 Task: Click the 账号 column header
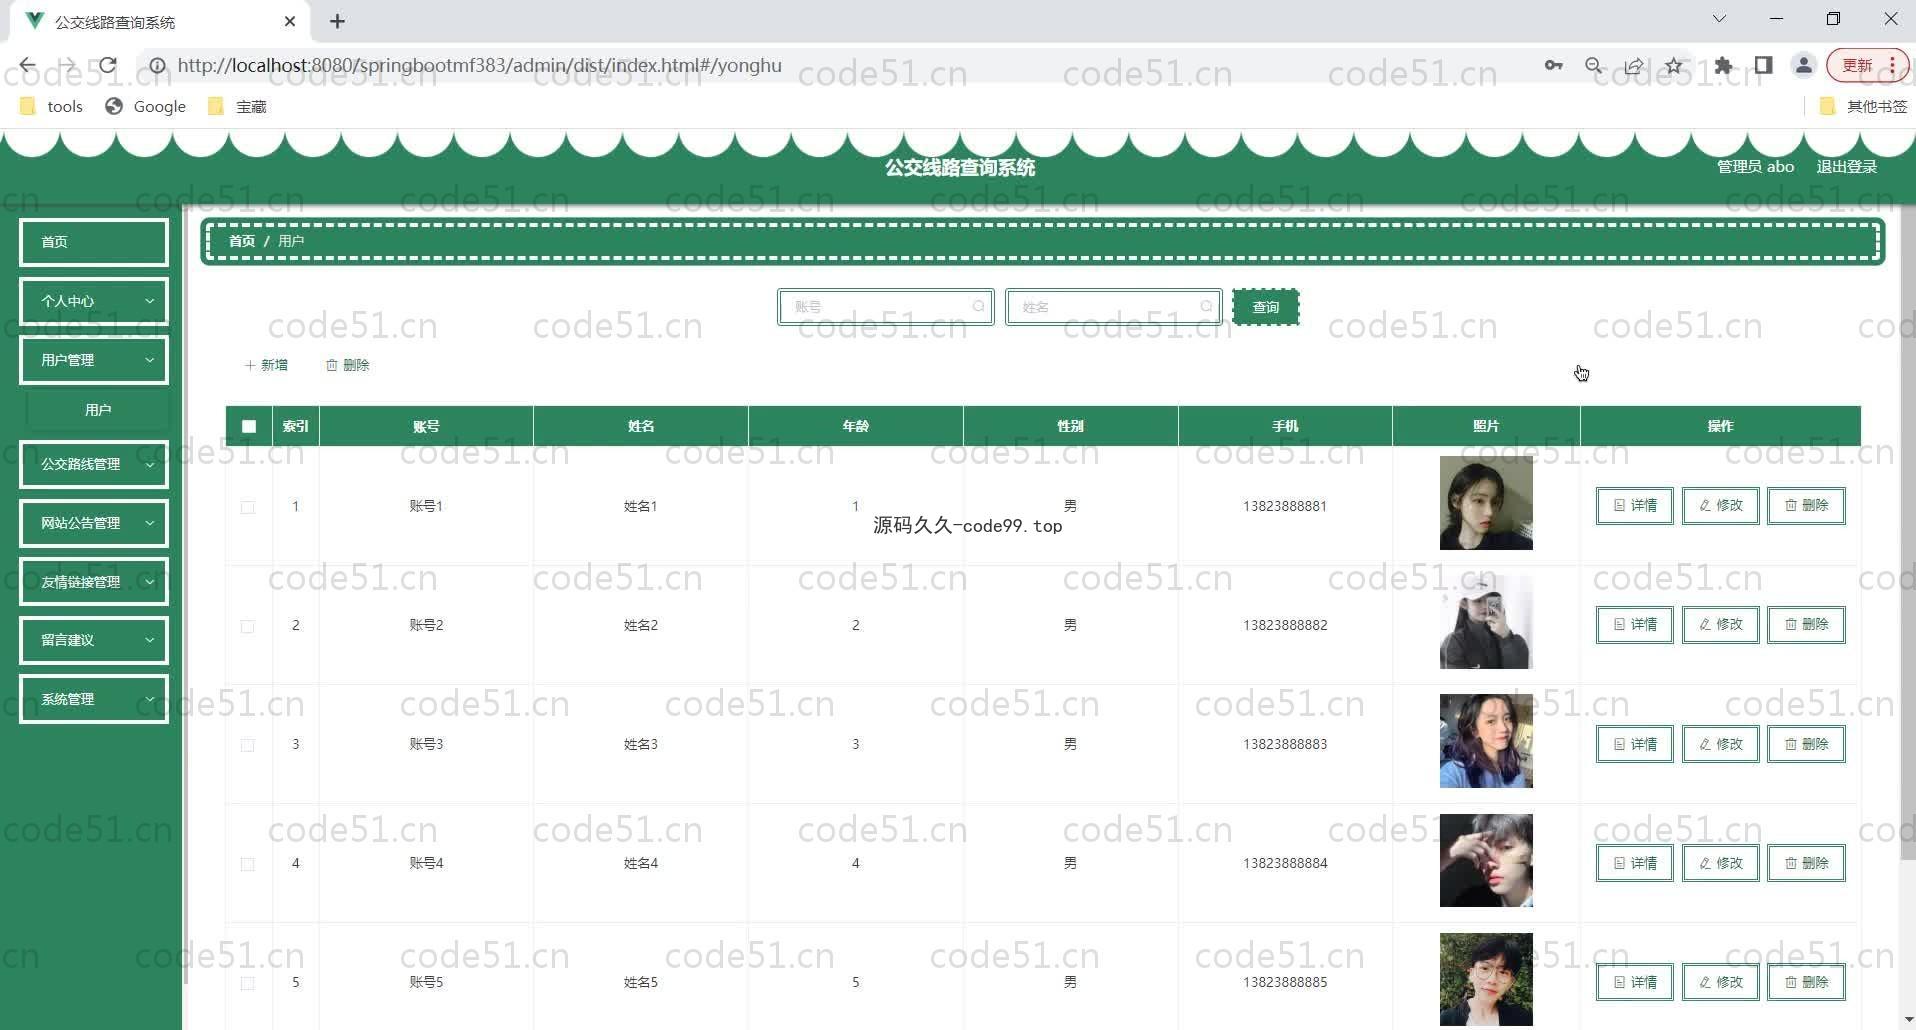click(426, 426)
